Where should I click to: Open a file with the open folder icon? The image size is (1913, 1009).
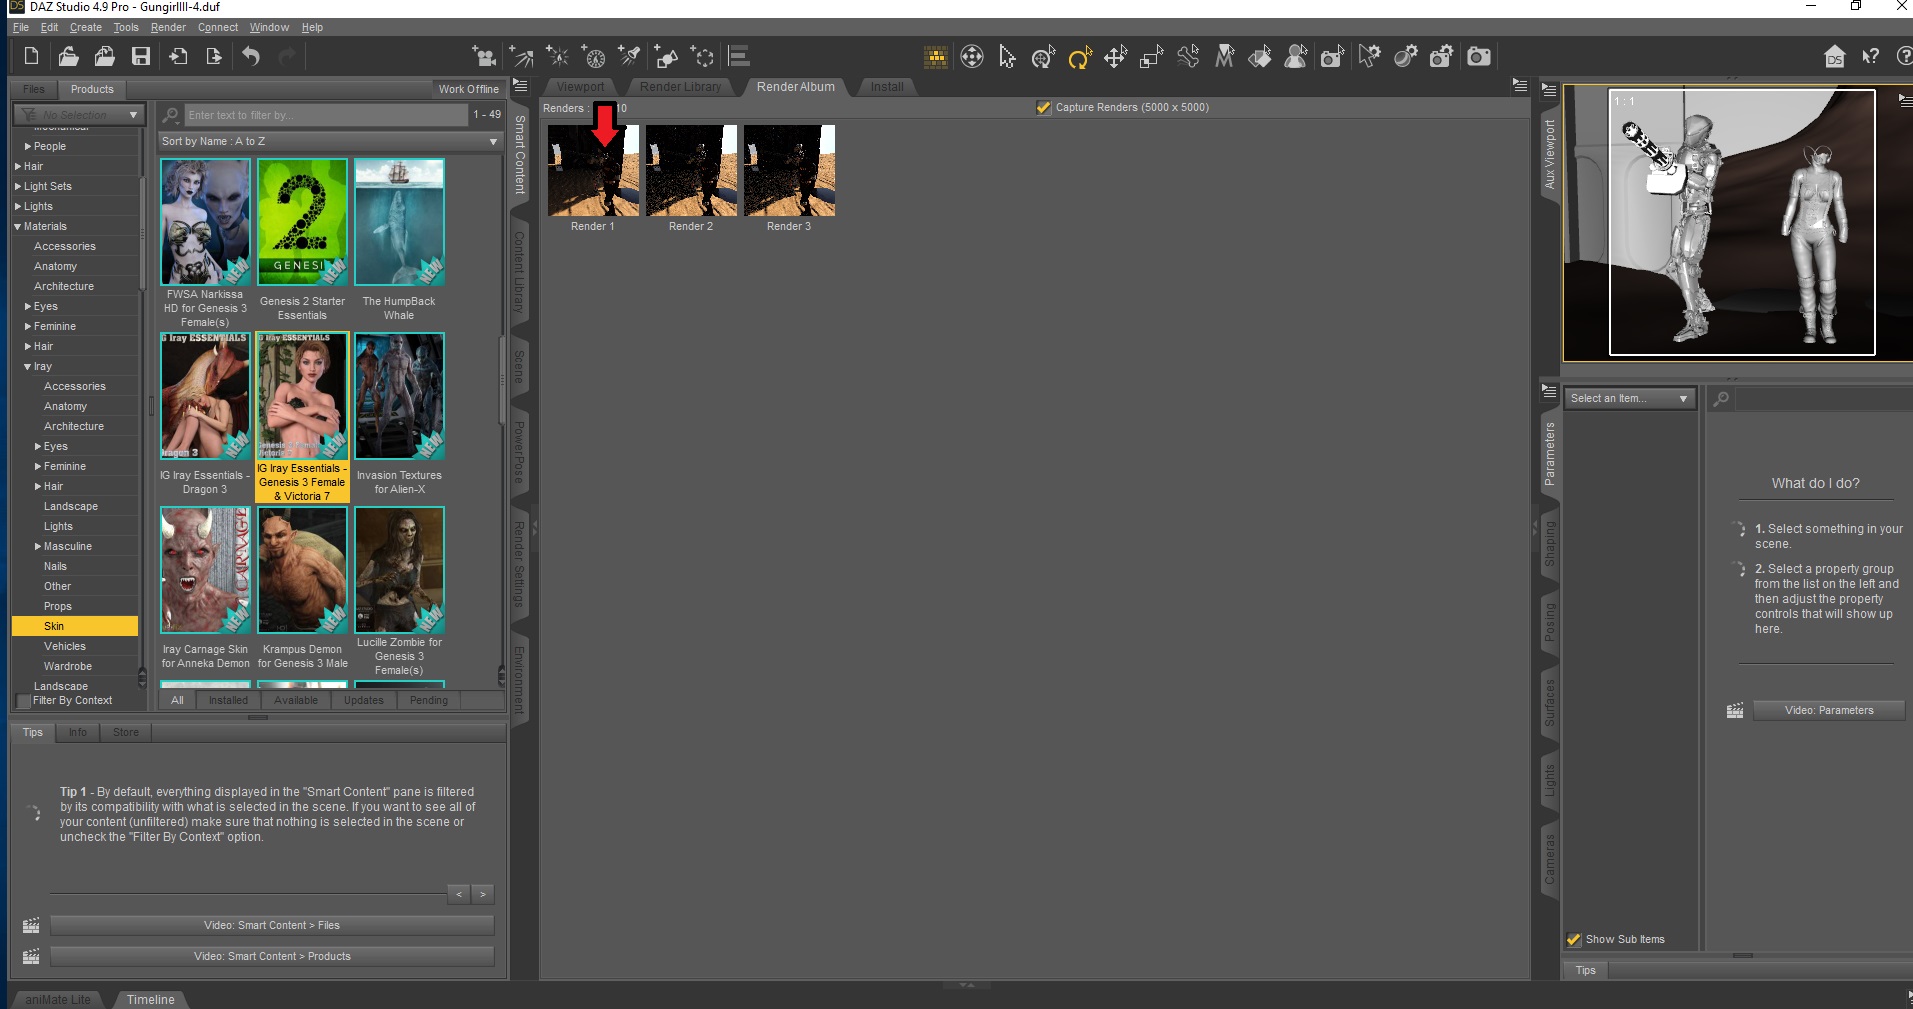[x=68, y=57]
